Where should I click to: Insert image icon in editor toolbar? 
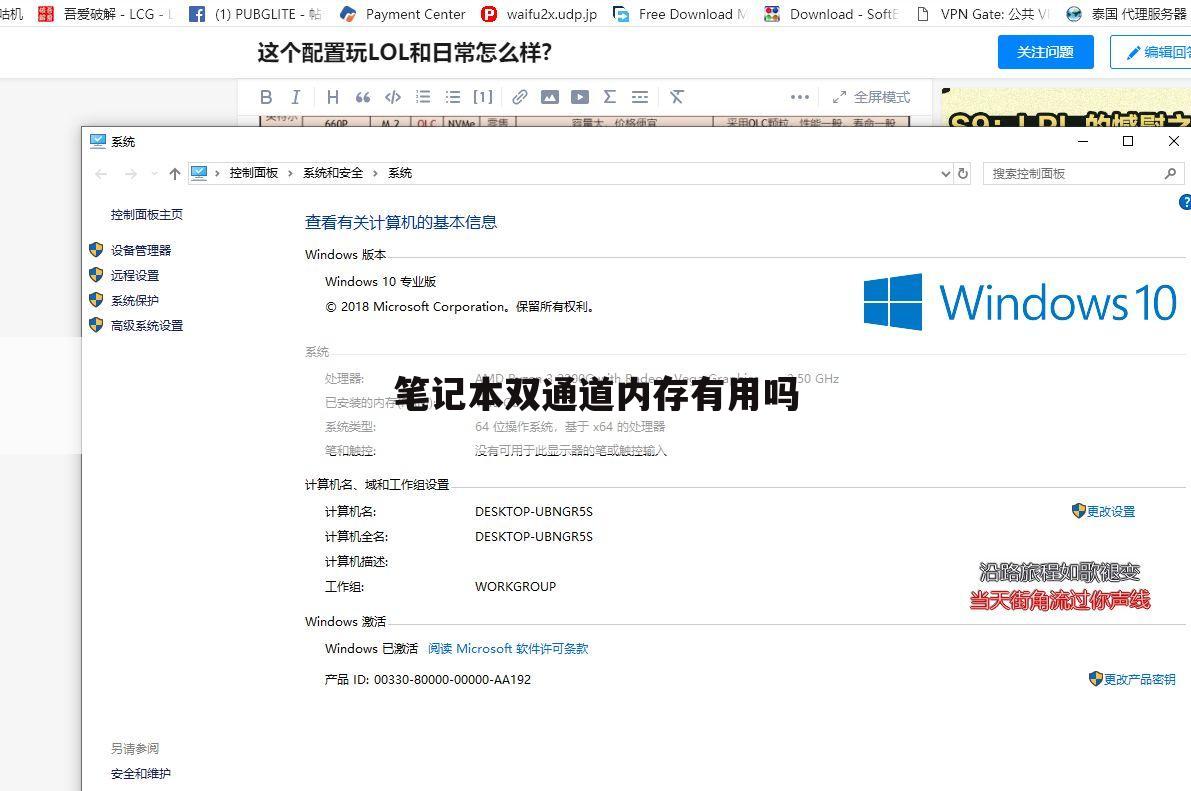(x=550, y=97)
